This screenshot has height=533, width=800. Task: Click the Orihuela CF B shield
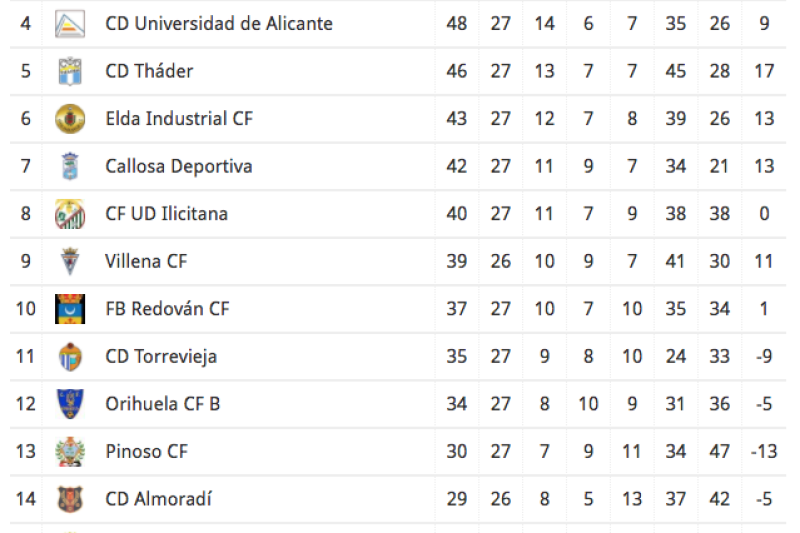pos(70,403)
